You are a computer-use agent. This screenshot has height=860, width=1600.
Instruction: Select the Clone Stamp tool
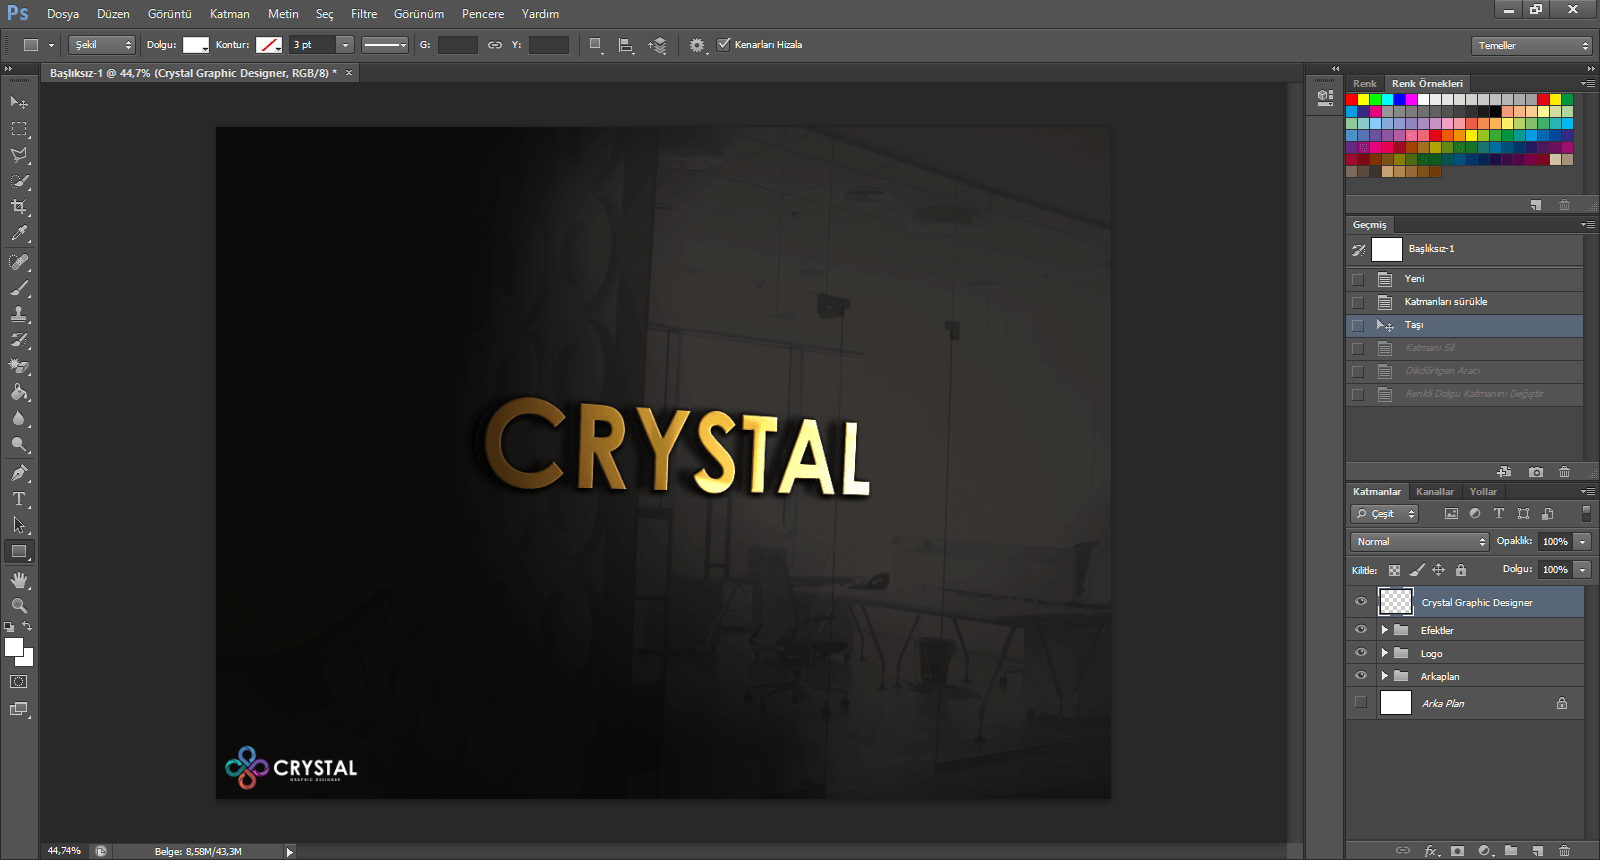tap(19, 314)
